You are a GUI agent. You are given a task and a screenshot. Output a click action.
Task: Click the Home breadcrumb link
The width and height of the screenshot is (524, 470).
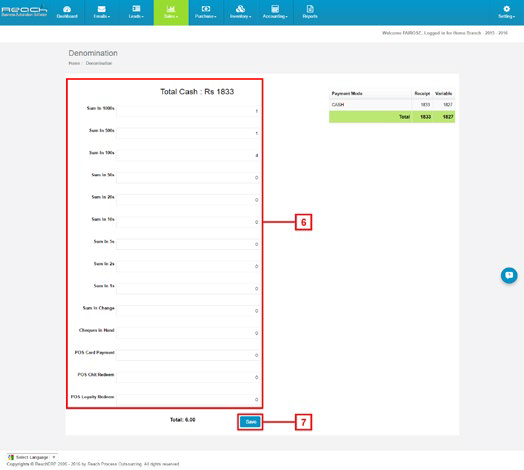pyautogui.click(x=74, y=63)
